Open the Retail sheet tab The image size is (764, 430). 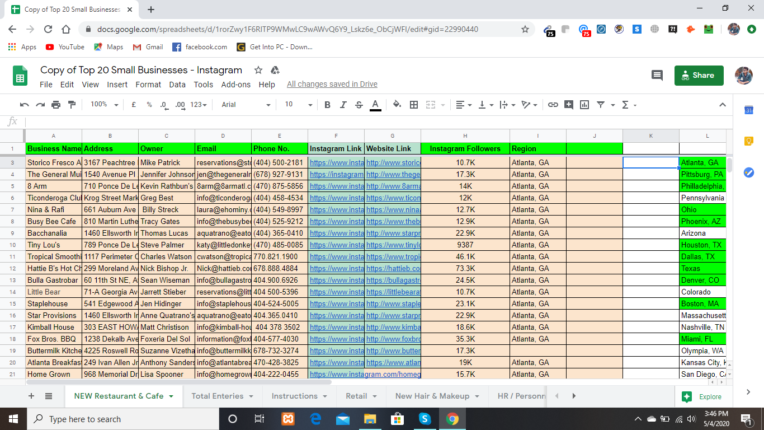[x=361, y=396]
